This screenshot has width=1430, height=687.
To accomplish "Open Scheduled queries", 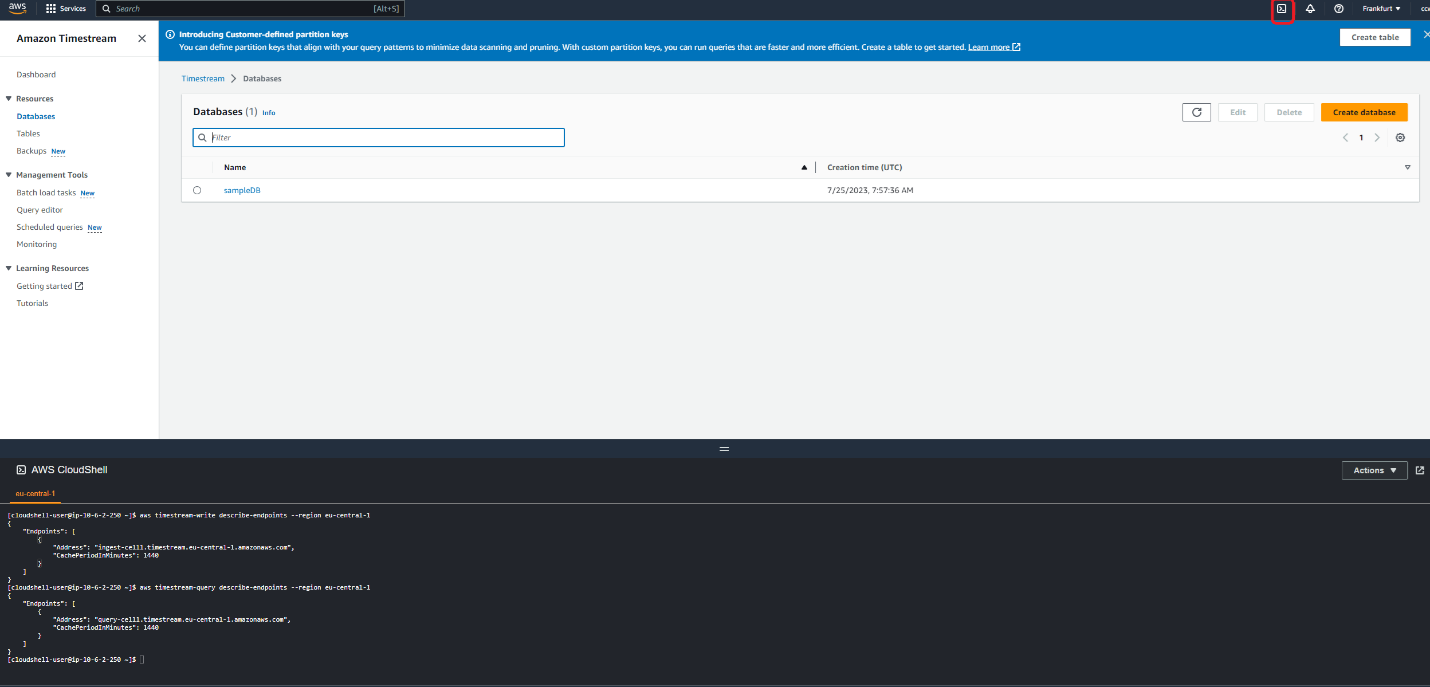I will tap(50, 227).
